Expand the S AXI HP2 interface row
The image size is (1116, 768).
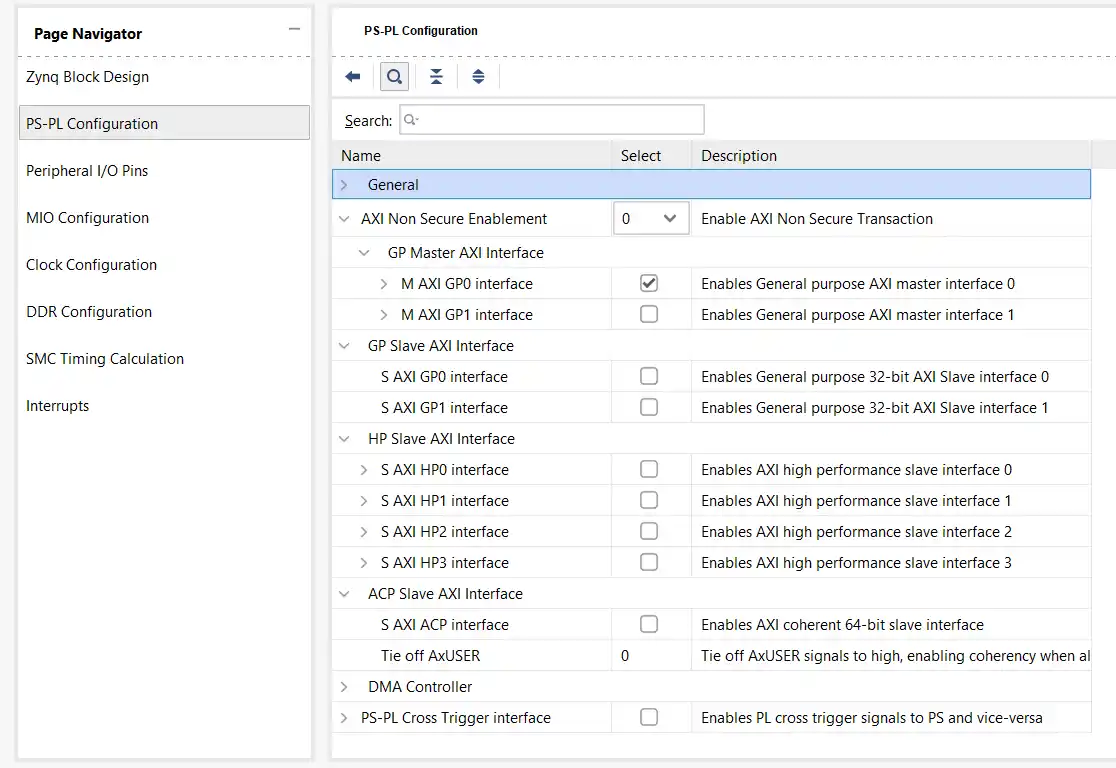pyautogui.click(x=365, y=532)
